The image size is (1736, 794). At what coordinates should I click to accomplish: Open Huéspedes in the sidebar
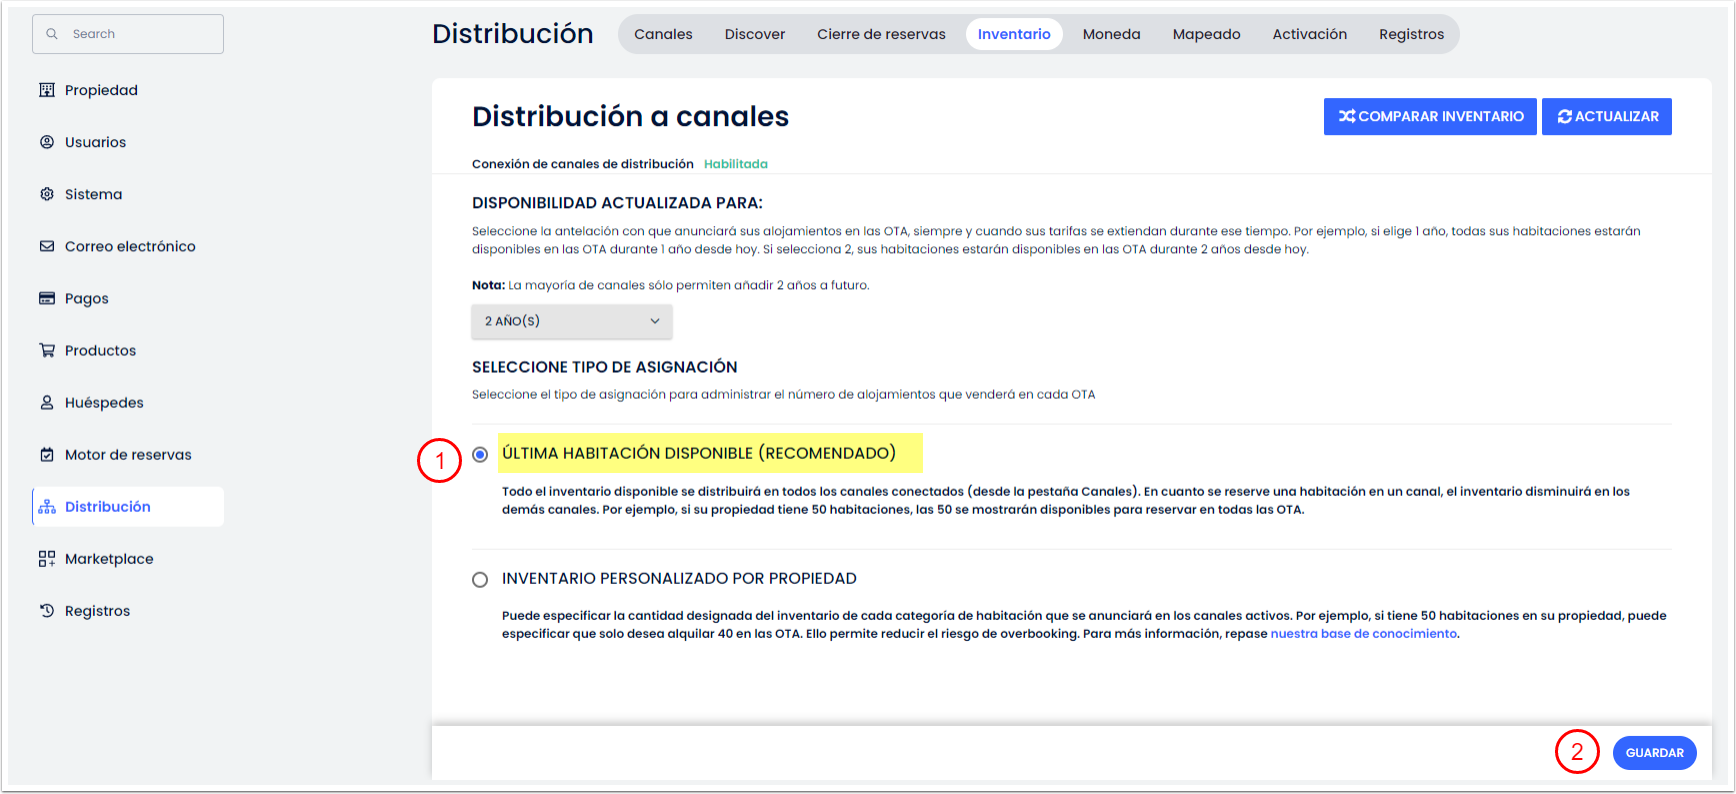pos(104,402)
